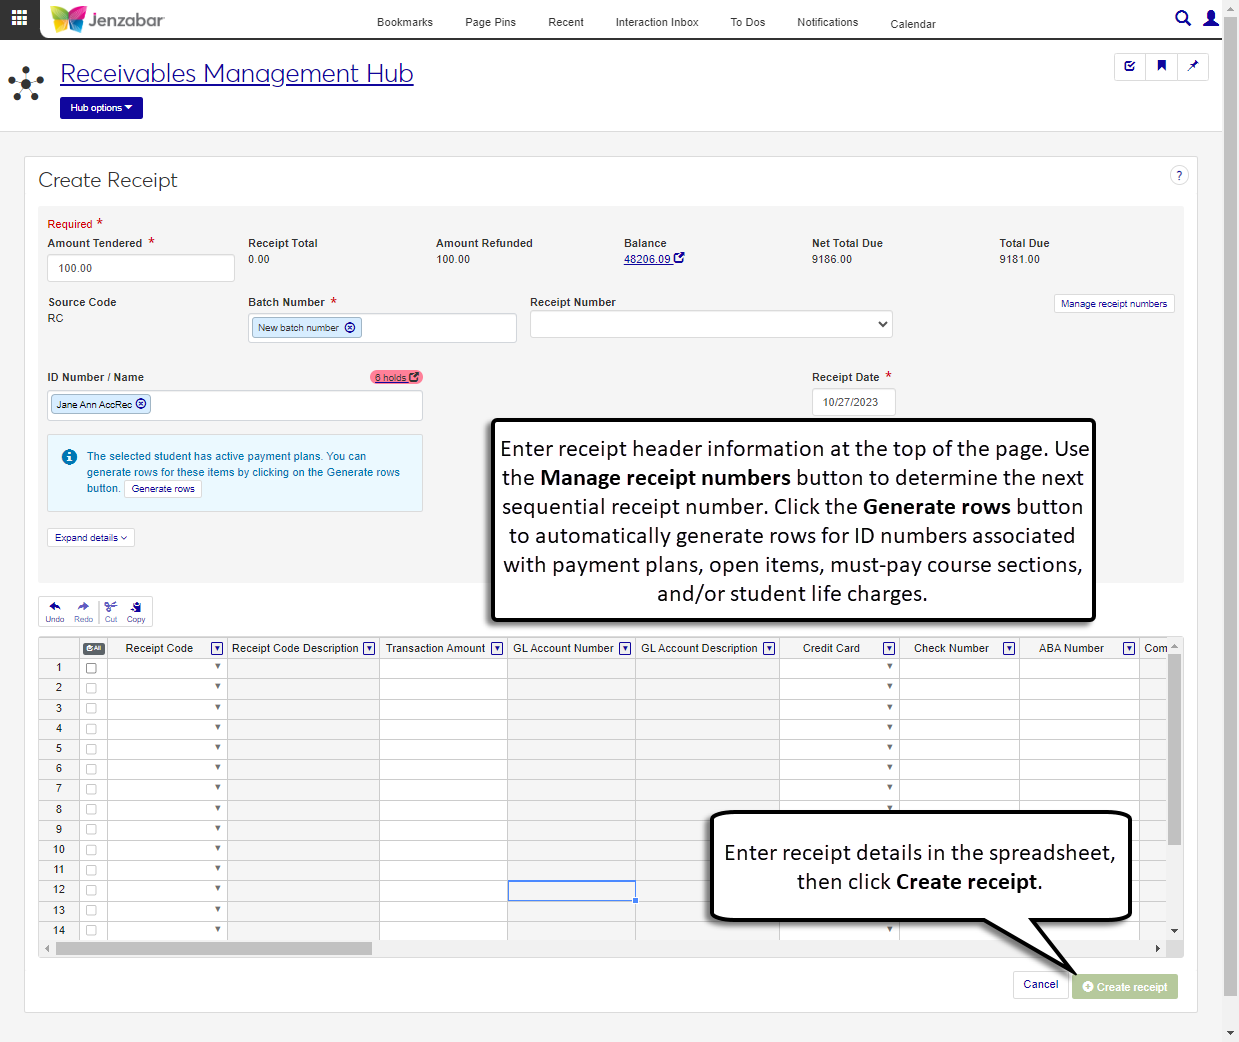Viewport: 1239px width, 1042px height.
Task: Expand details section below the notice
Action: click(91, 538)
